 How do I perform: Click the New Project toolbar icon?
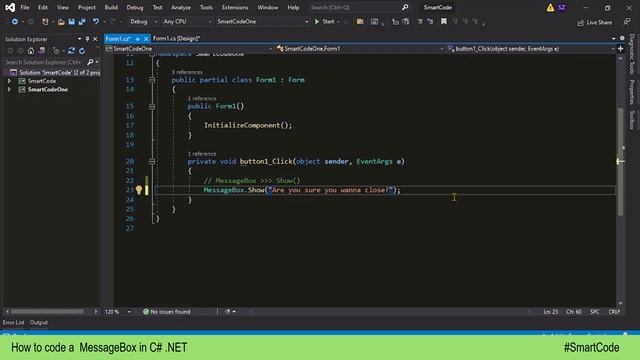45,22
